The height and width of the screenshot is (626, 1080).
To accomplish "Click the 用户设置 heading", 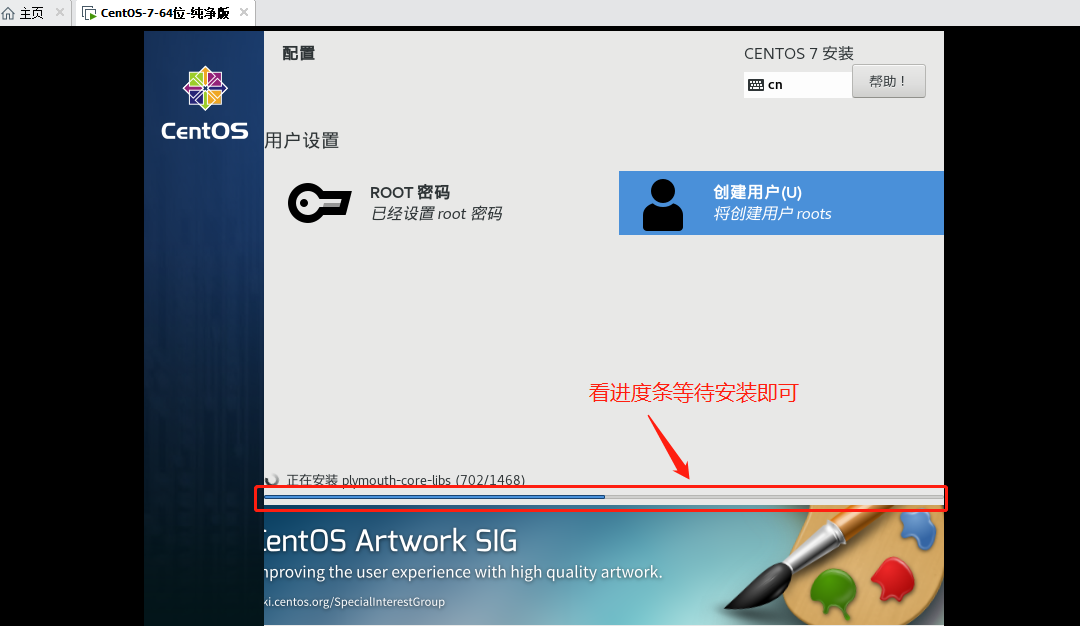I will click(302, 140).
